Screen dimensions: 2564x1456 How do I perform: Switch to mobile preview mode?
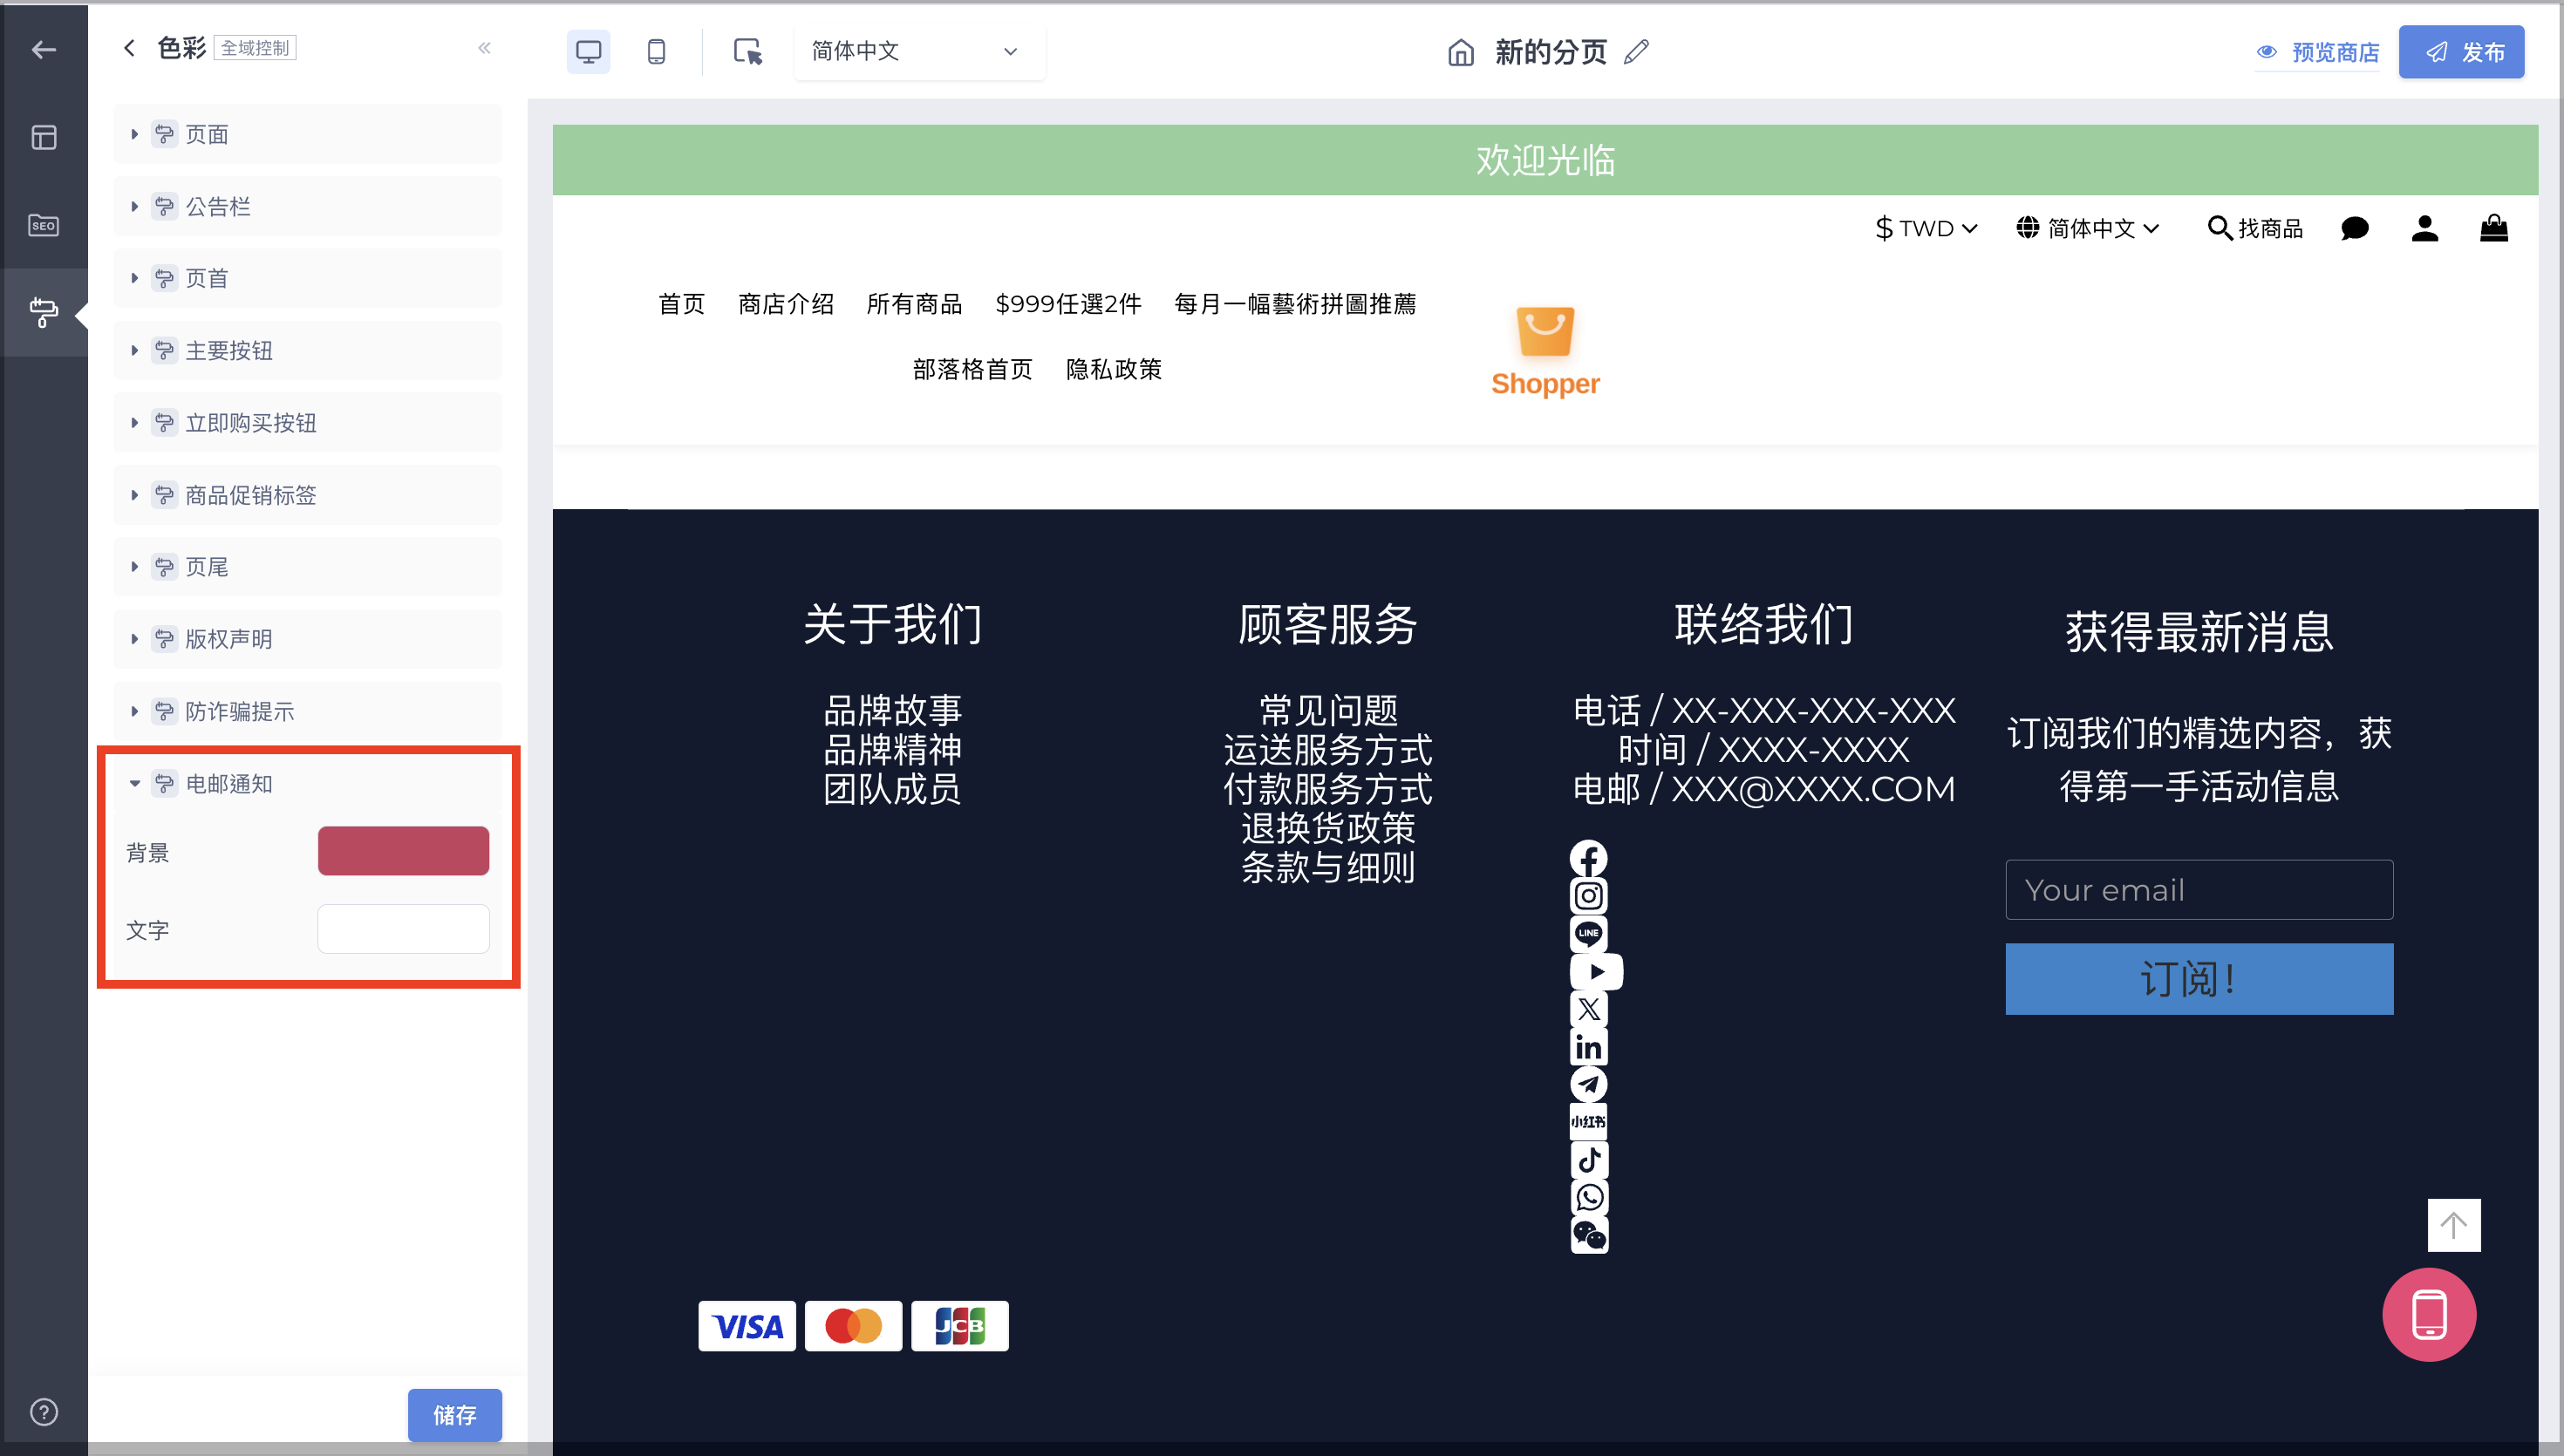656,51
